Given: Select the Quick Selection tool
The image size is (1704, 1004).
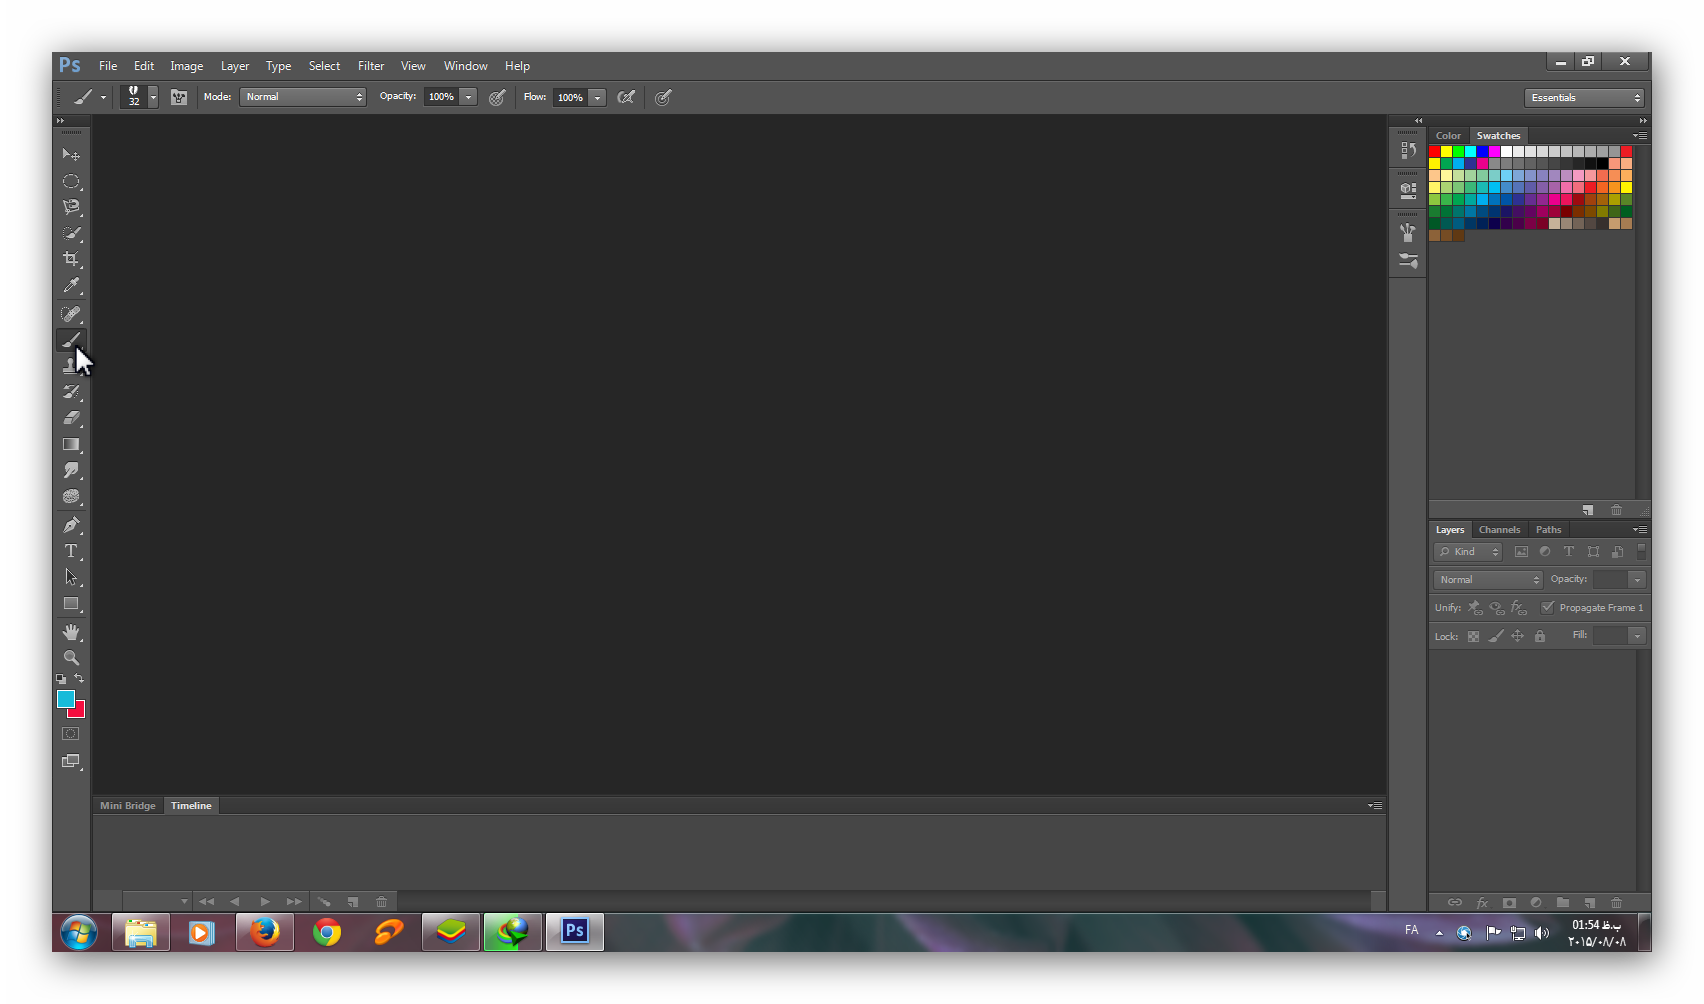Looking at the screenshot, I should [71, 233].
